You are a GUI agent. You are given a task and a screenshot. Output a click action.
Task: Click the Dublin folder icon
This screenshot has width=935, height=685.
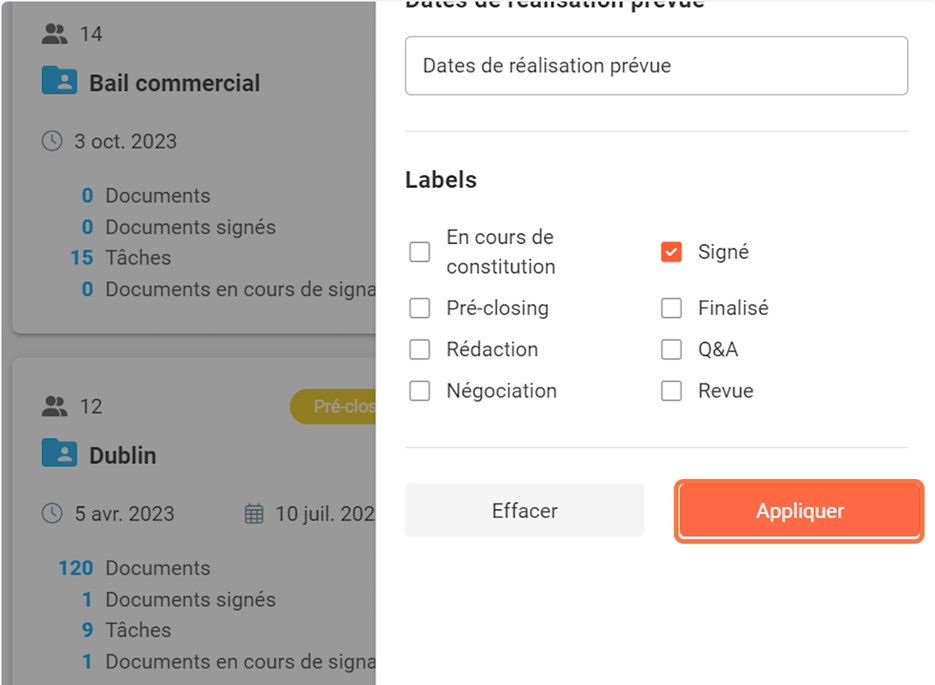point(59,454)
